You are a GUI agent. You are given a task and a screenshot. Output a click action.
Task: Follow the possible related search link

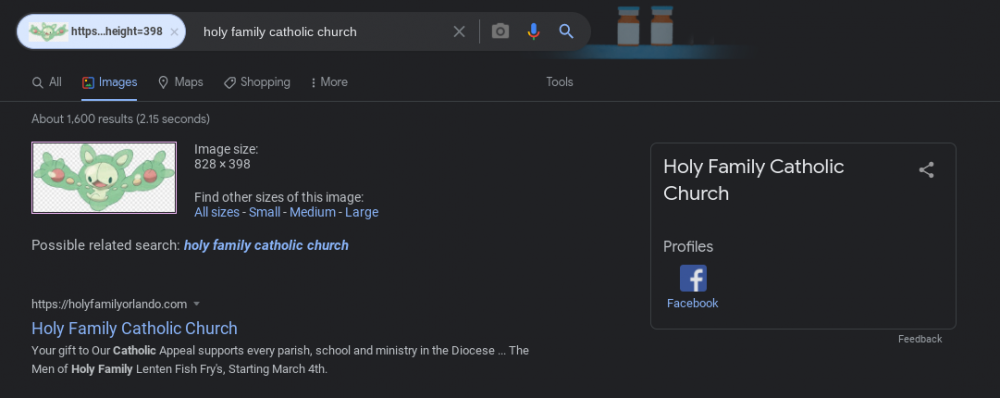(x=266, y=246)
